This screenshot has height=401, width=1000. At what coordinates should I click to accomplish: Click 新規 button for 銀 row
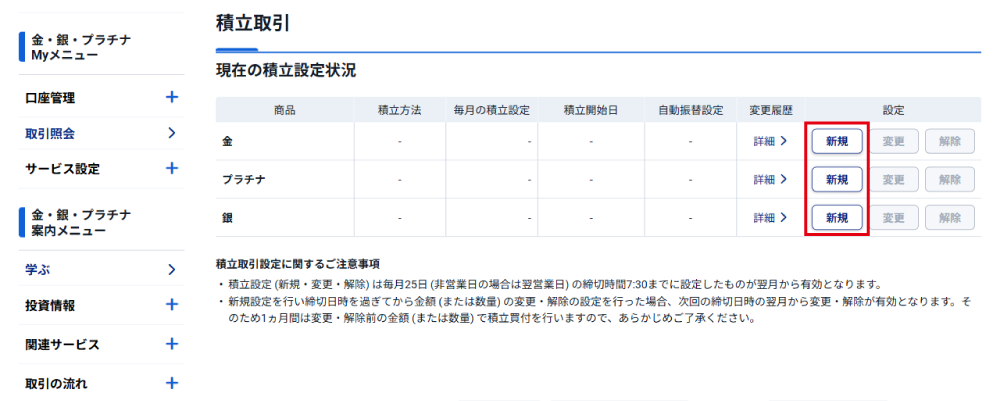click(x=837, y=218)
